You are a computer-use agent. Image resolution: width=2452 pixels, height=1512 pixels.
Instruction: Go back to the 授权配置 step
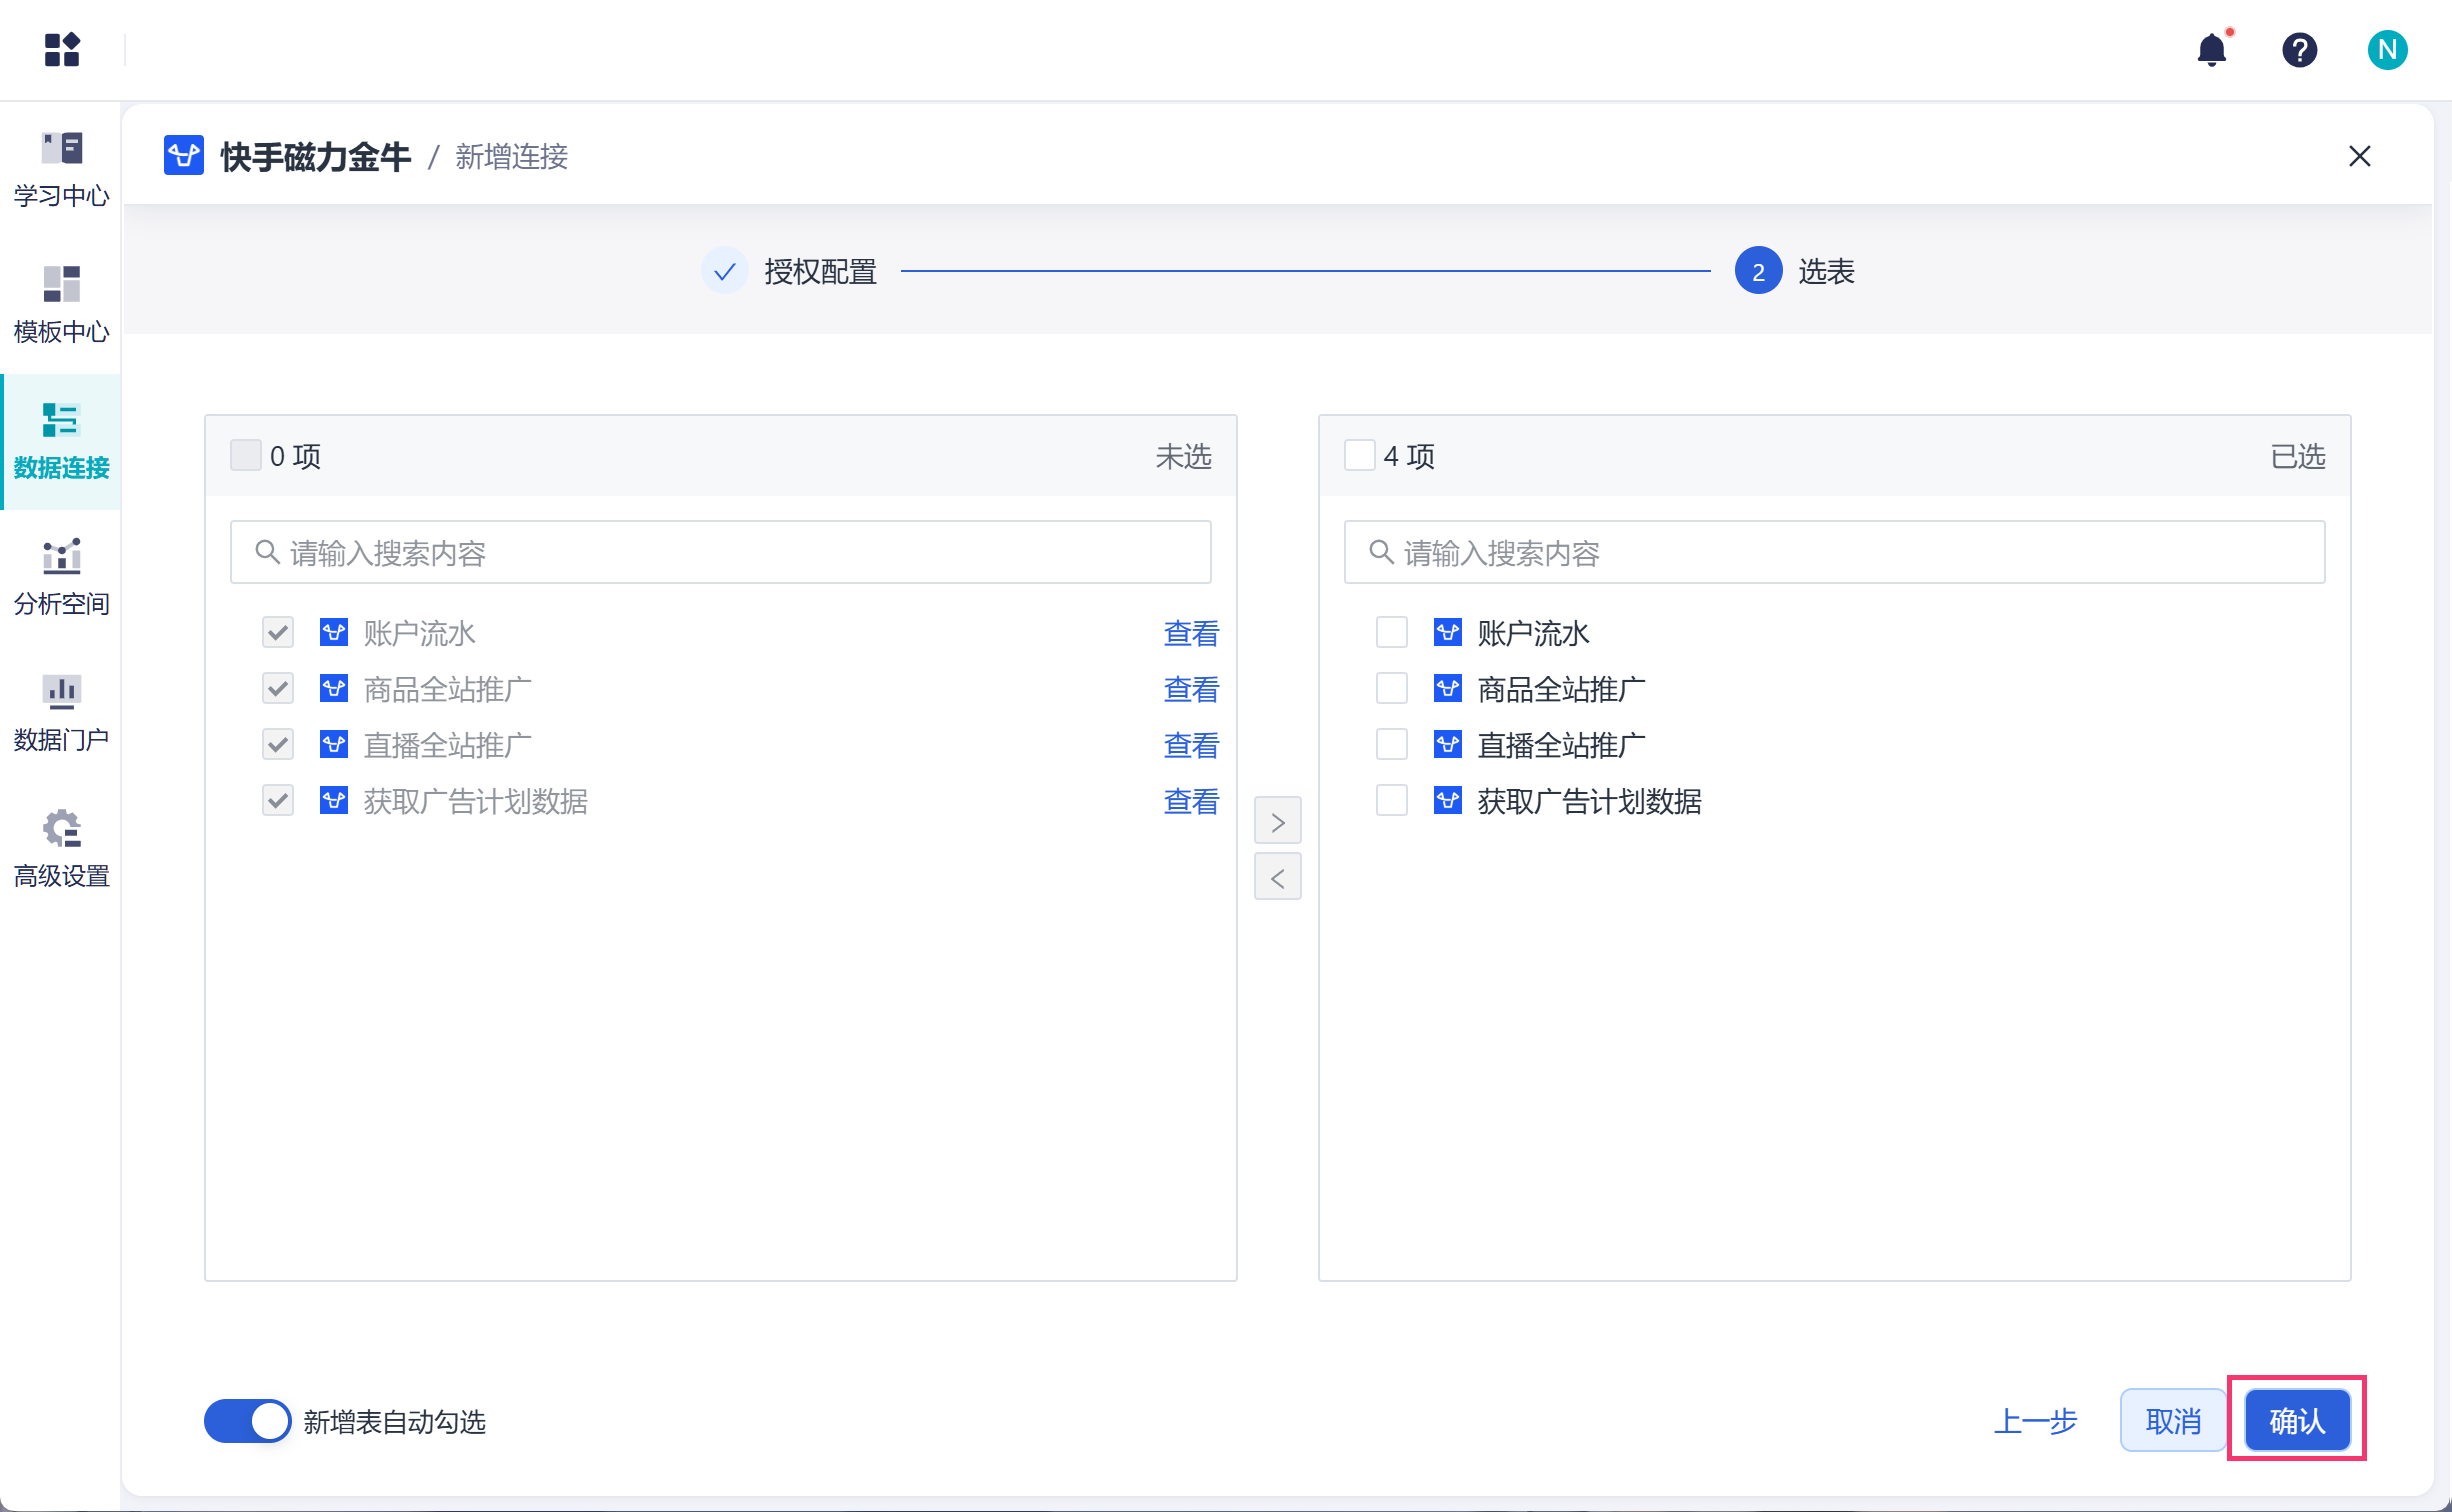pos(789,271)
